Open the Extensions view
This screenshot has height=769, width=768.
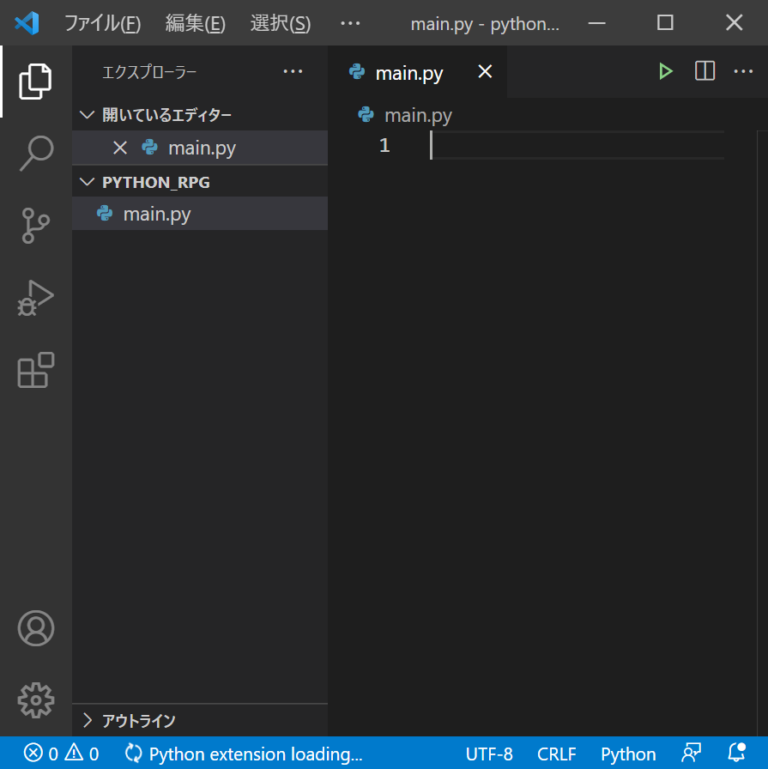point(36,370)
